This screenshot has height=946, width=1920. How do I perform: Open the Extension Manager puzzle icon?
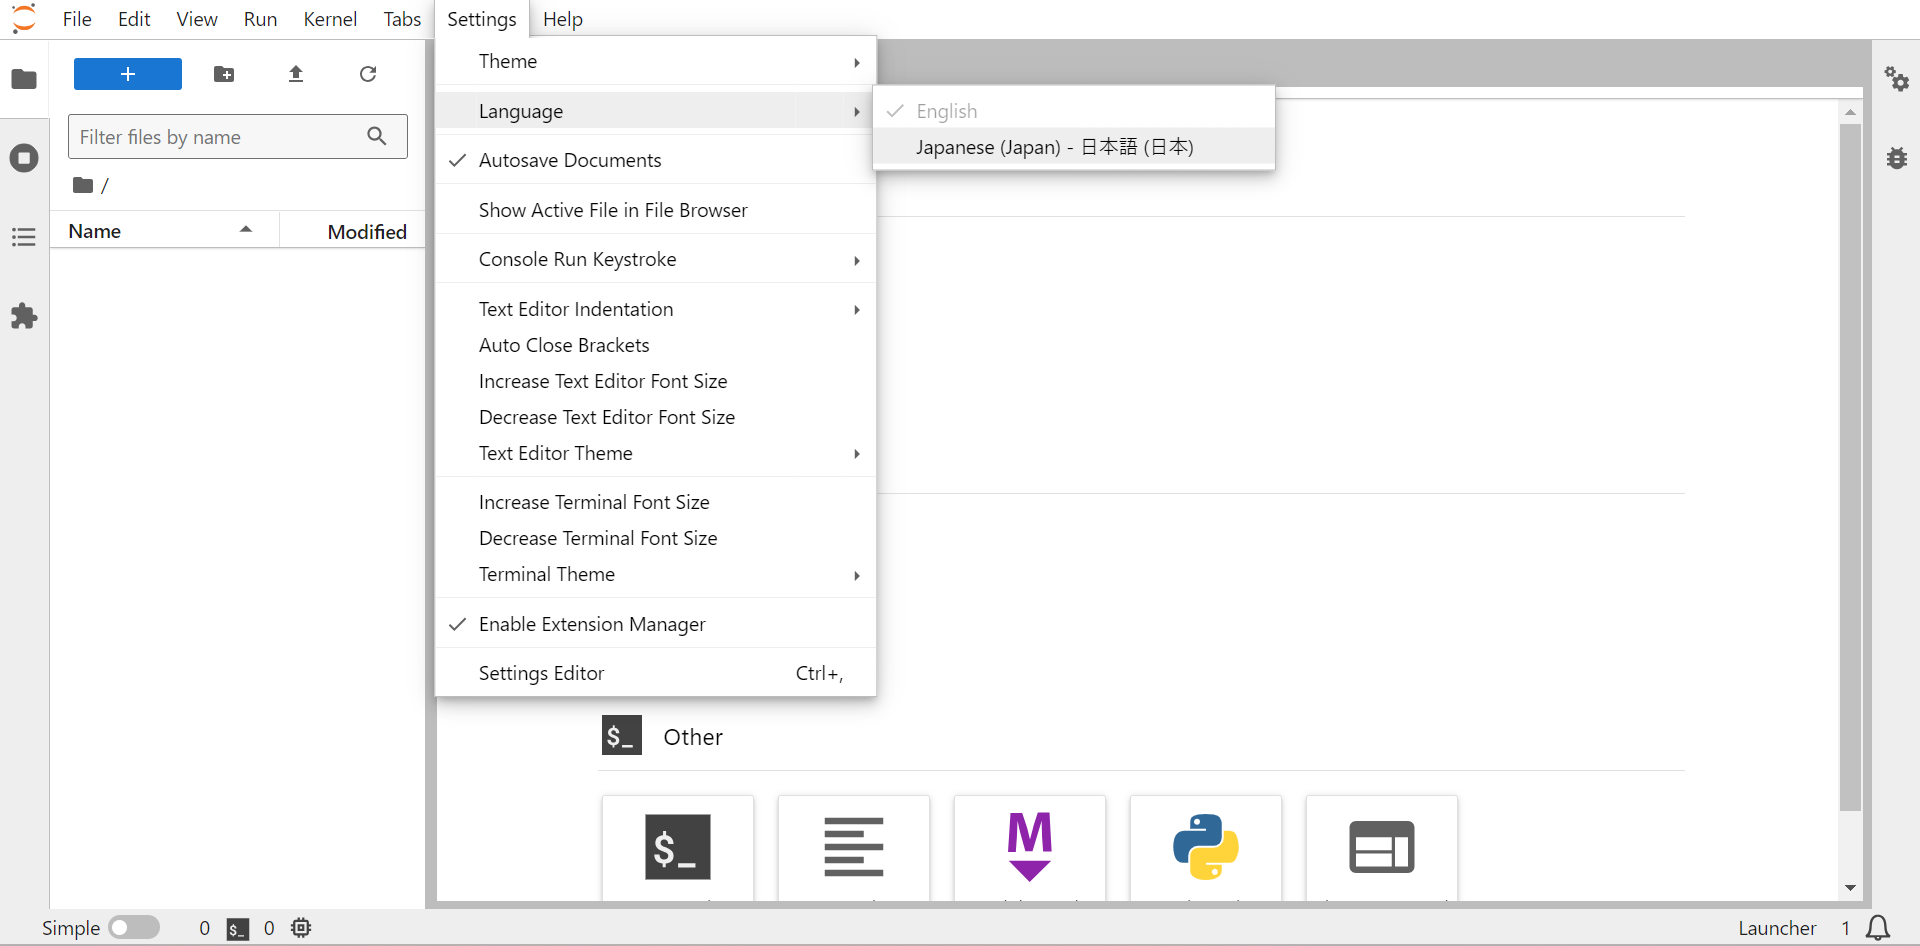pos(24,317)
